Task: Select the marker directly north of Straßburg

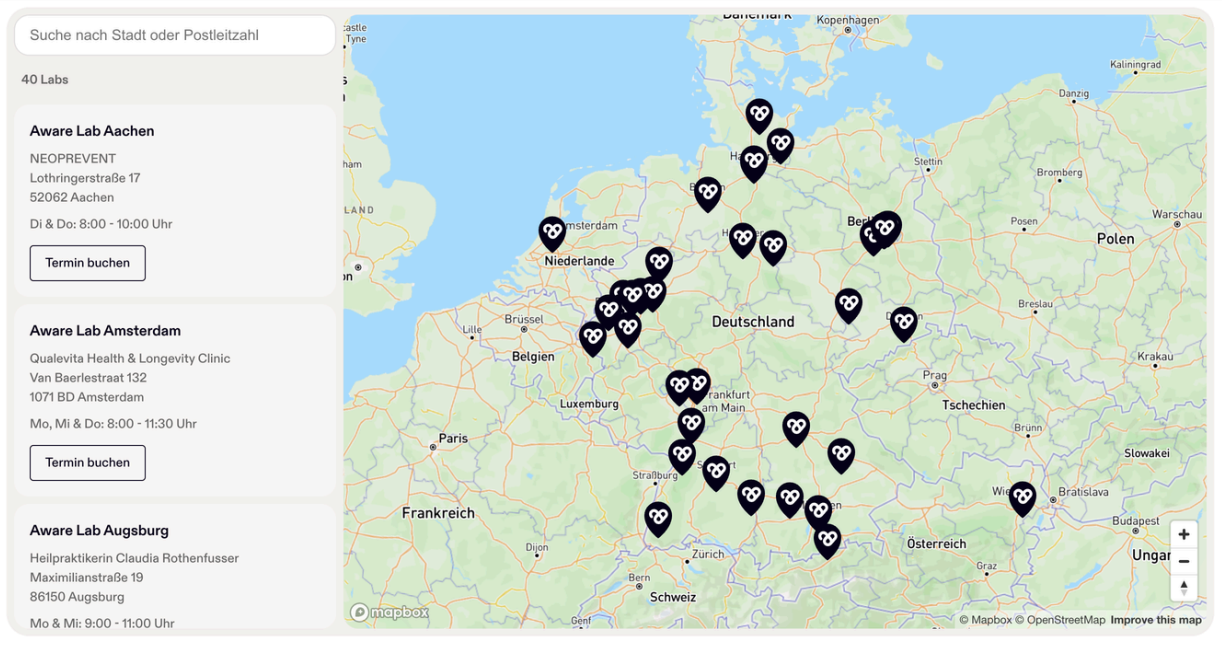Action: (x=682, y=456)
